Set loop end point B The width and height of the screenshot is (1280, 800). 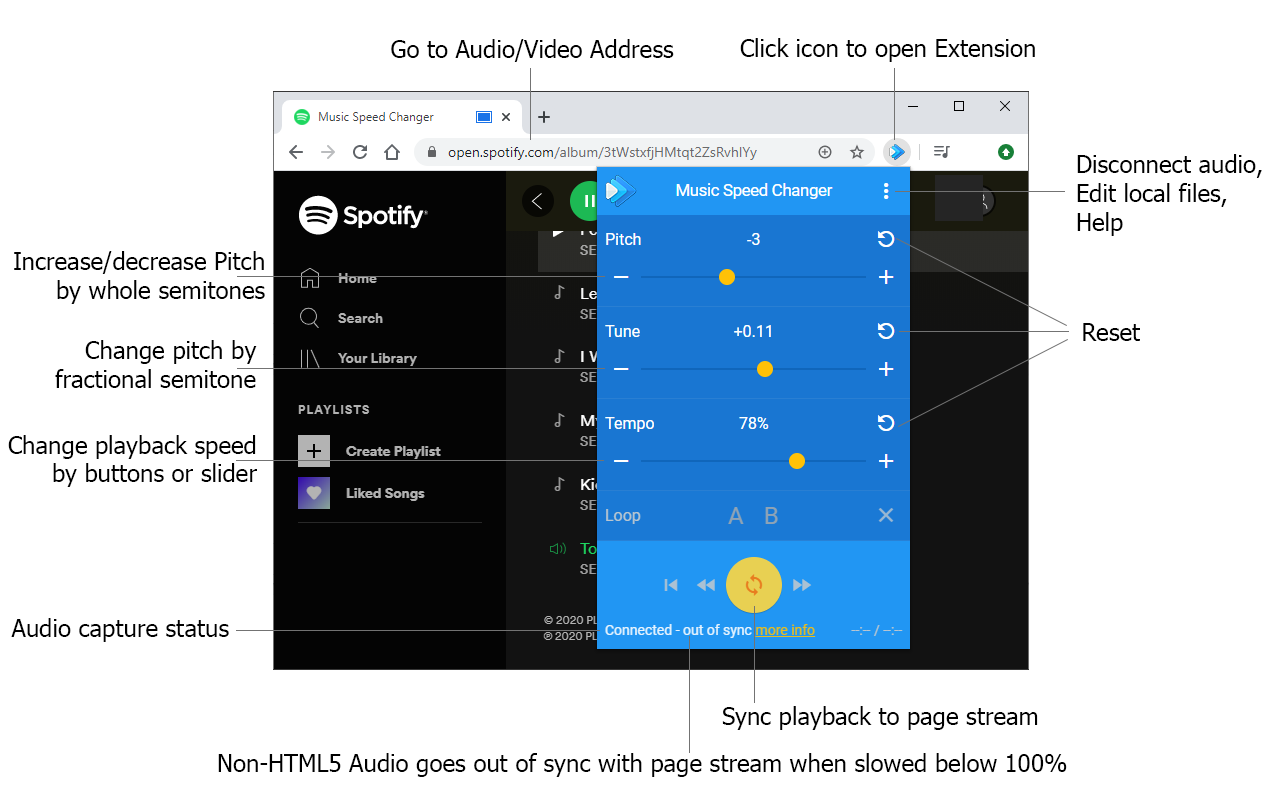771,516
